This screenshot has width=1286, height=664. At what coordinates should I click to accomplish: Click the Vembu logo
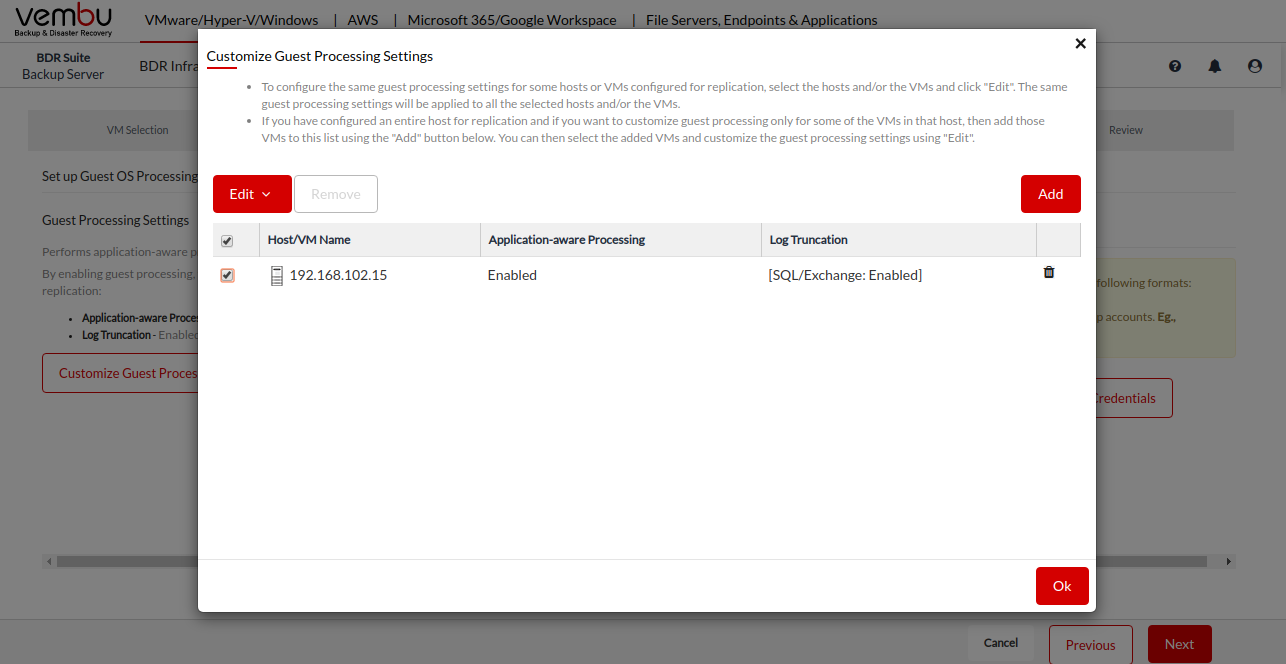tap(64, 20)
